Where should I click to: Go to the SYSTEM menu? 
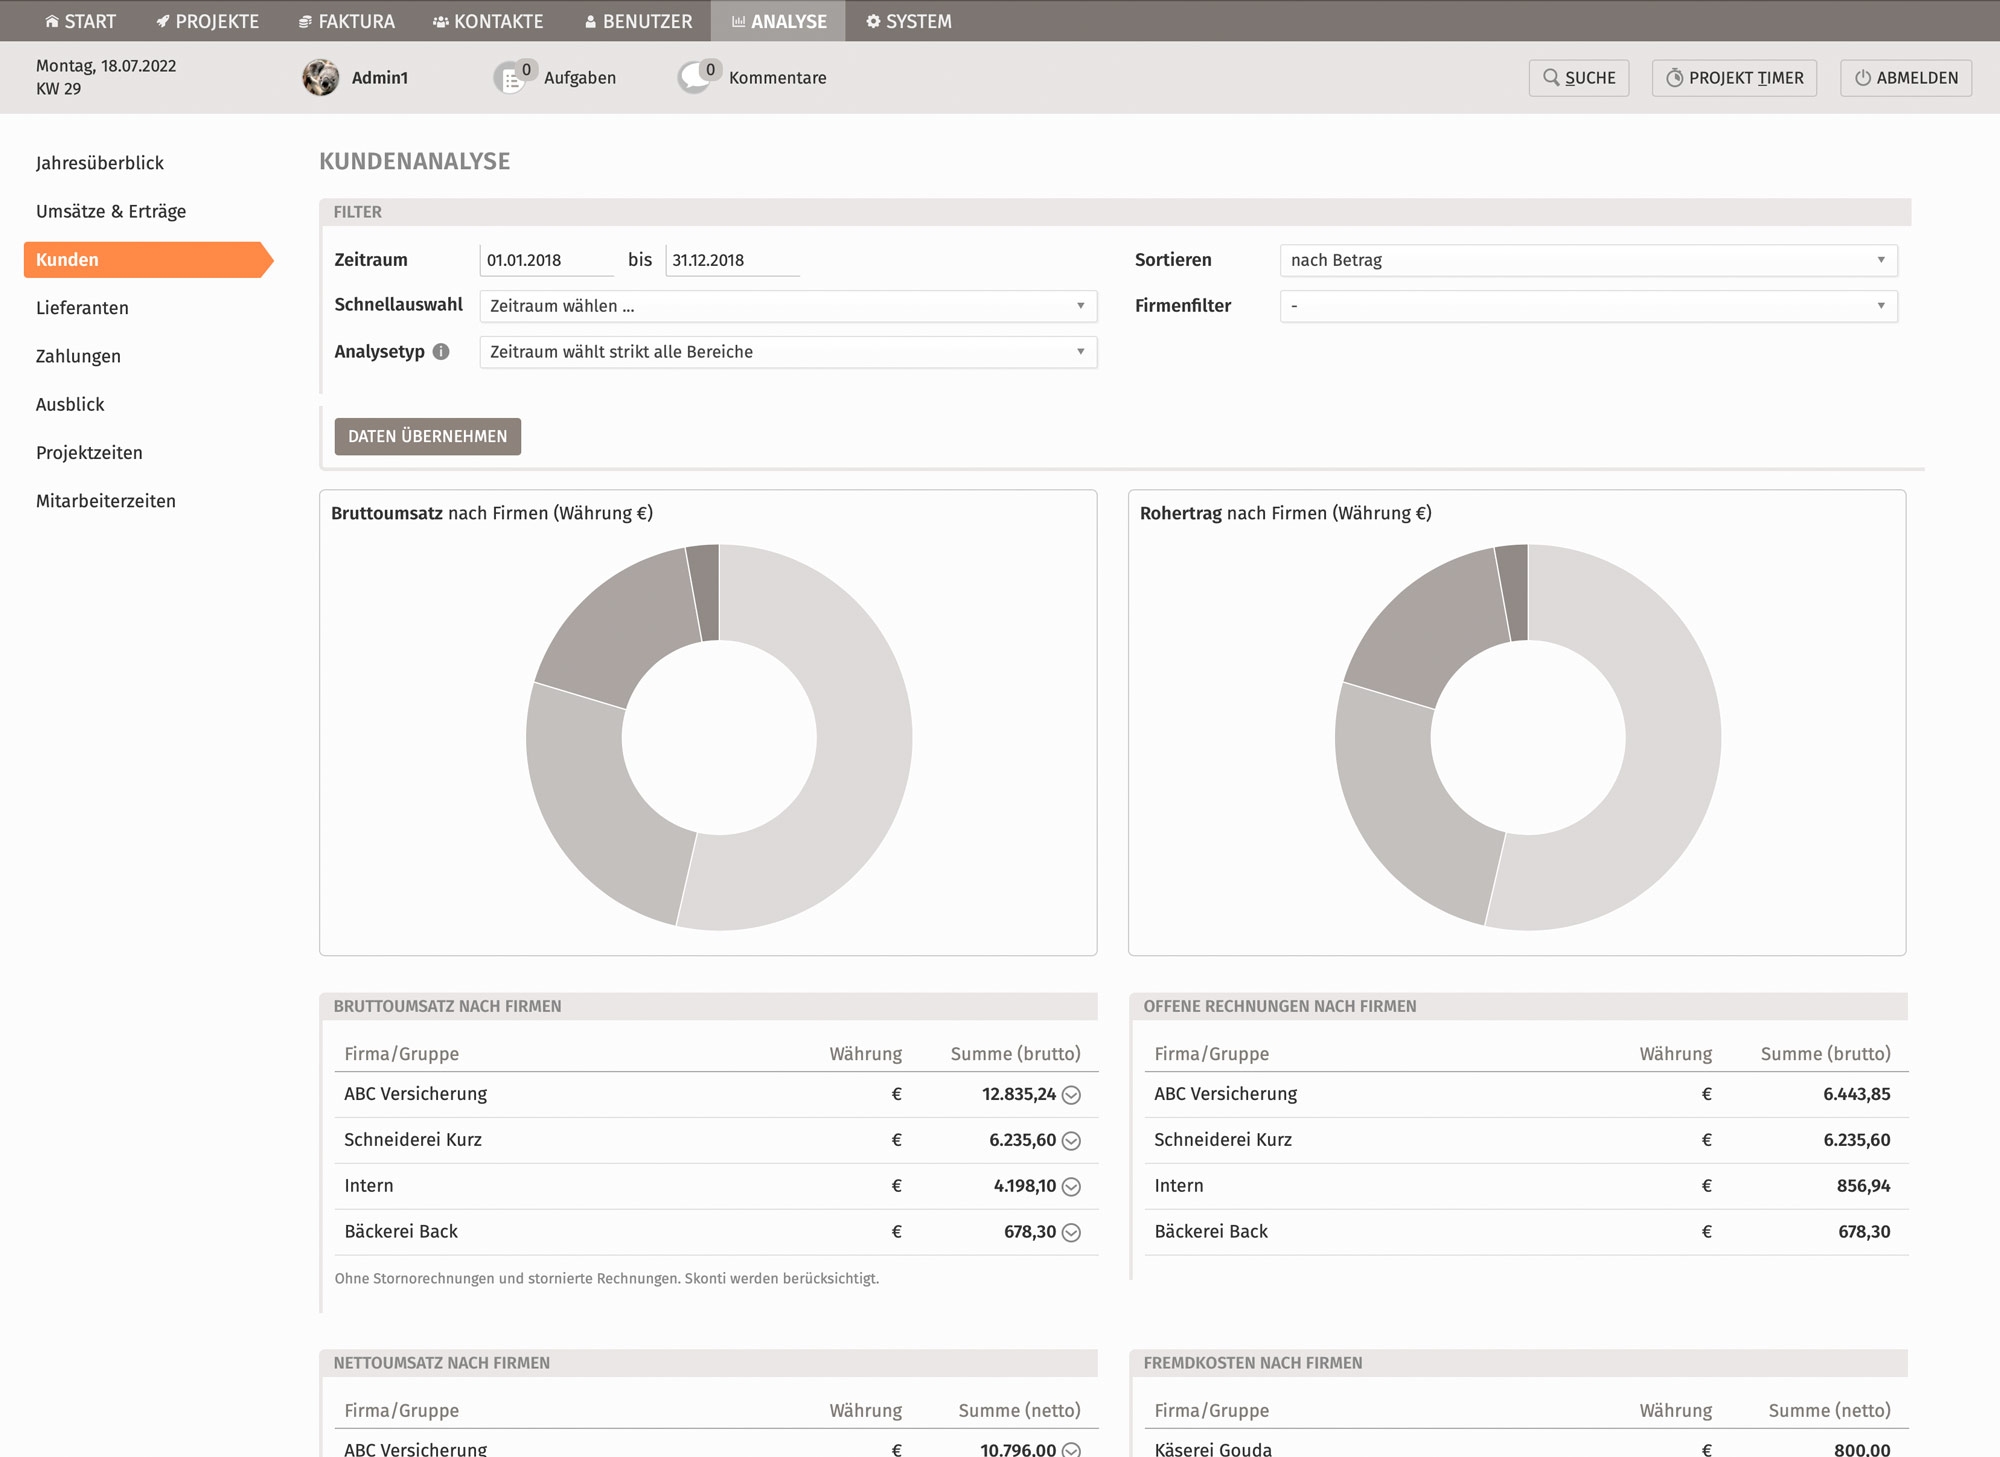908,21
